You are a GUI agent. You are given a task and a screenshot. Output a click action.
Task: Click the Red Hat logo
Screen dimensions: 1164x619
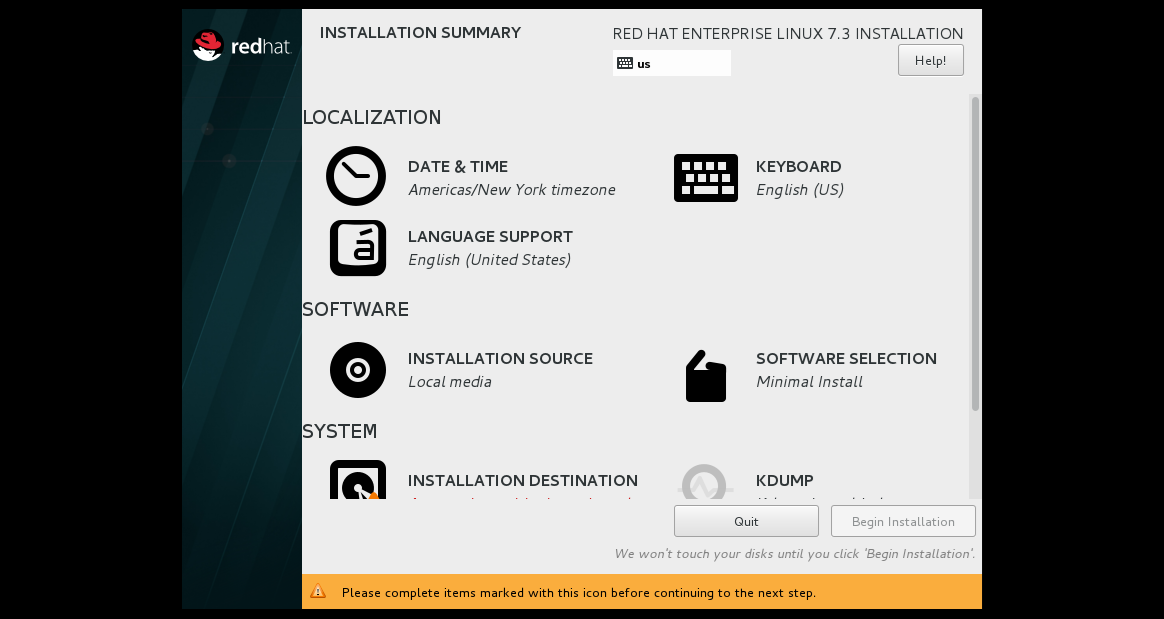pos(242,46)
